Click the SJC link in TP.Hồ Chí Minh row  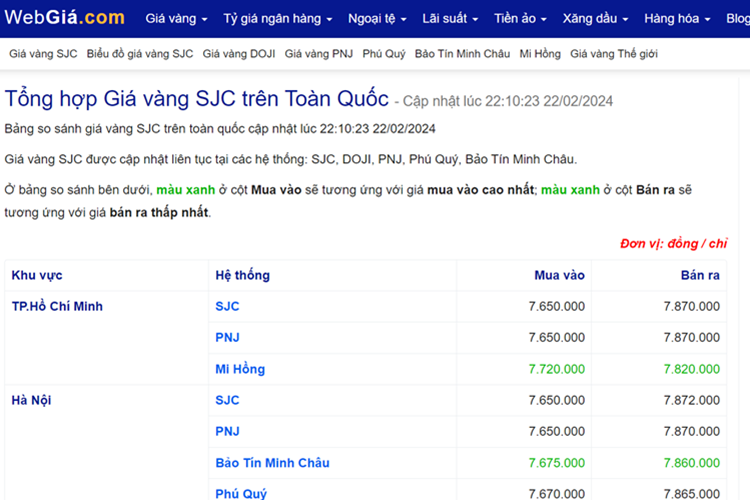point(227,306)
